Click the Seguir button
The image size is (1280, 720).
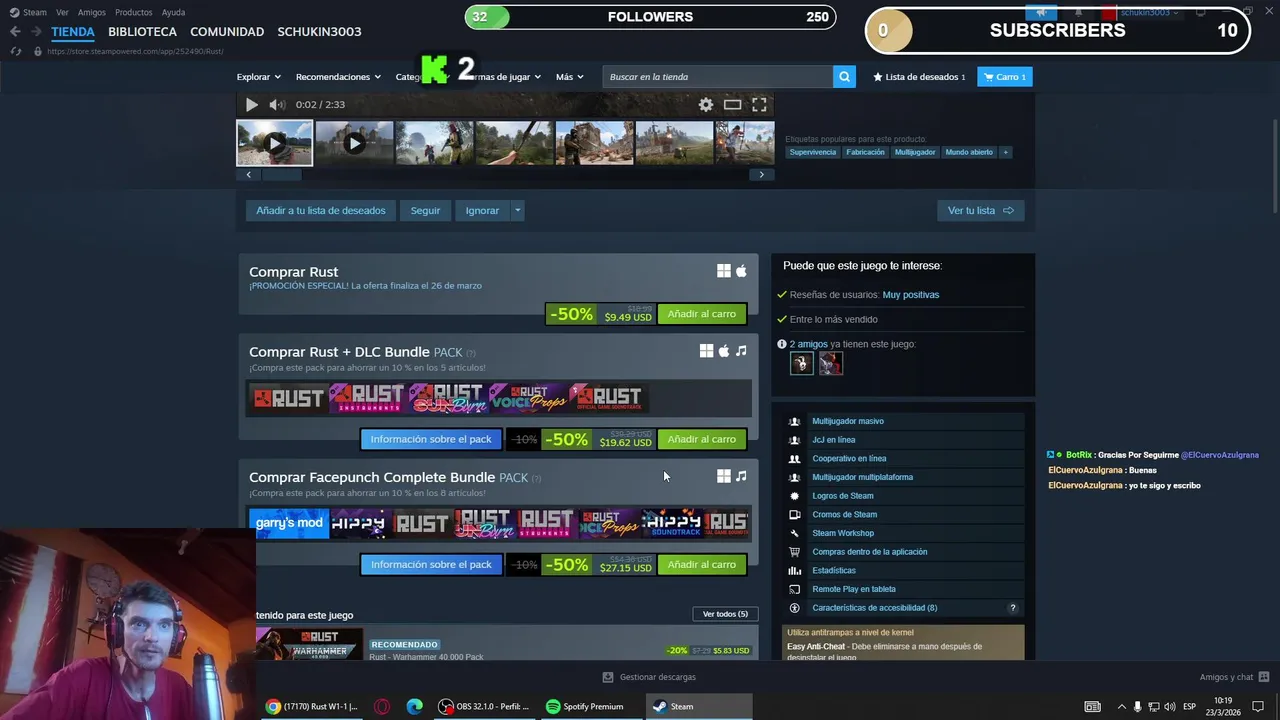pos(425,210)
